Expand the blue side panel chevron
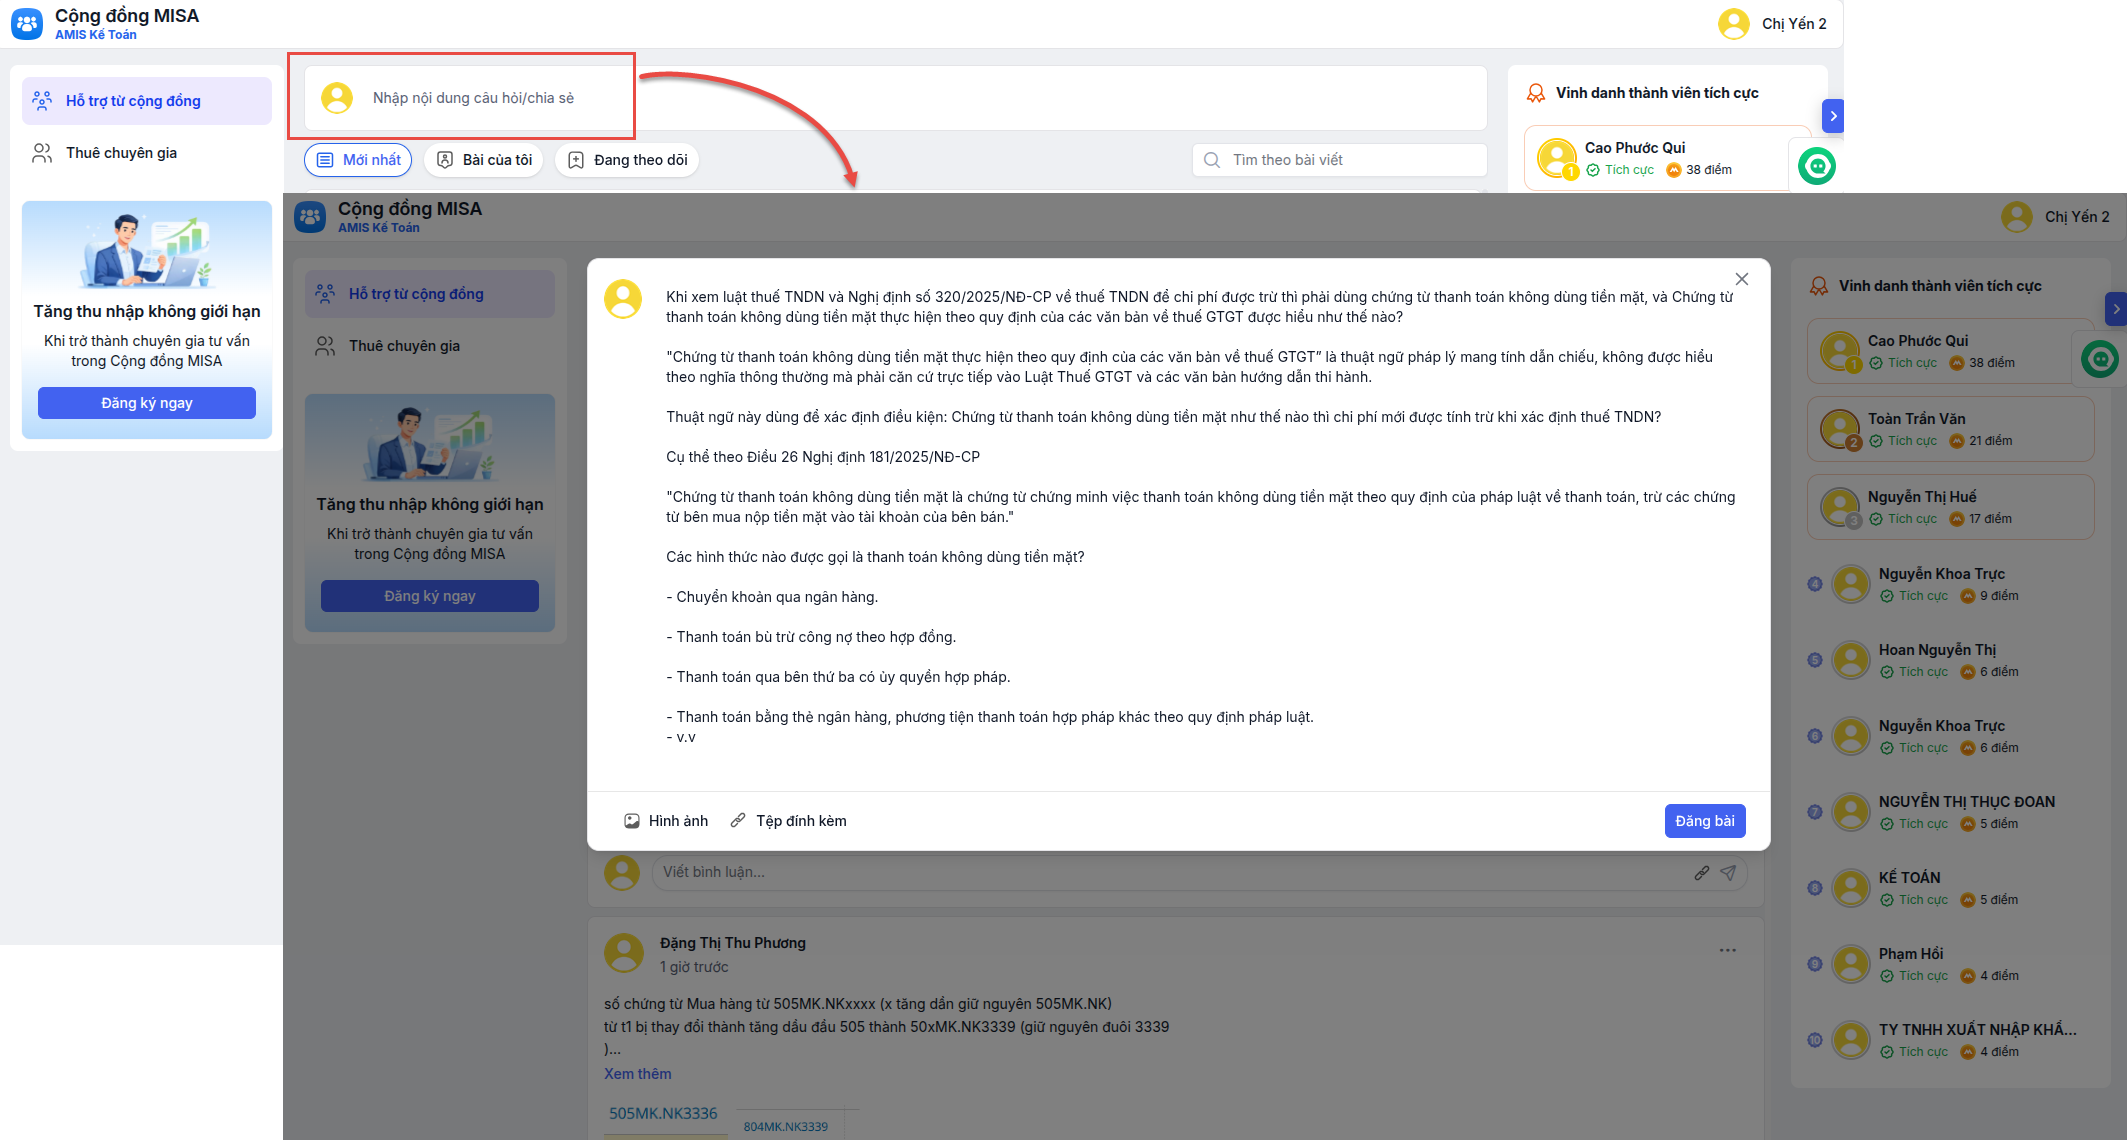The width and height of the screenshot is (2127, 1141). pyautogui.click(x=1832, y=116)
